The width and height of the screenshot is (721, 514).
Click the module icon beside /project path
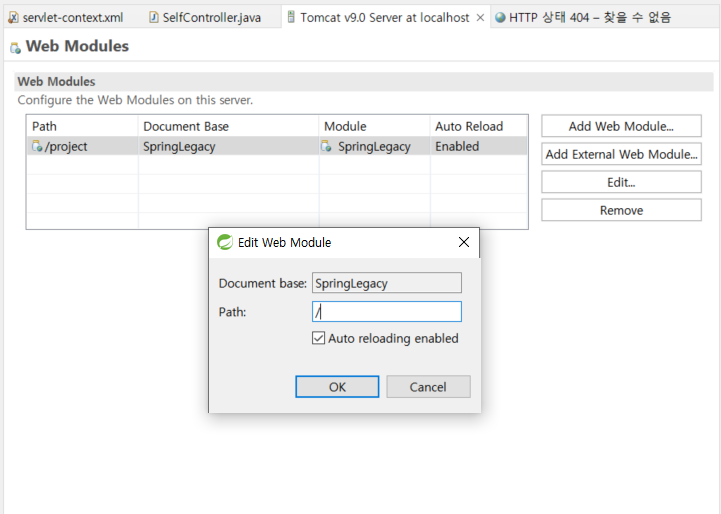37,146
